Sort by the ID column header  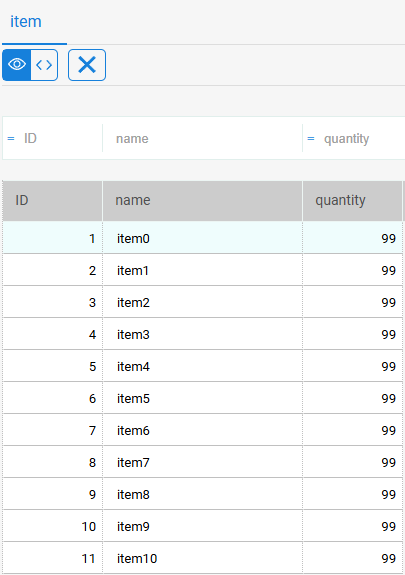point(52,201)
